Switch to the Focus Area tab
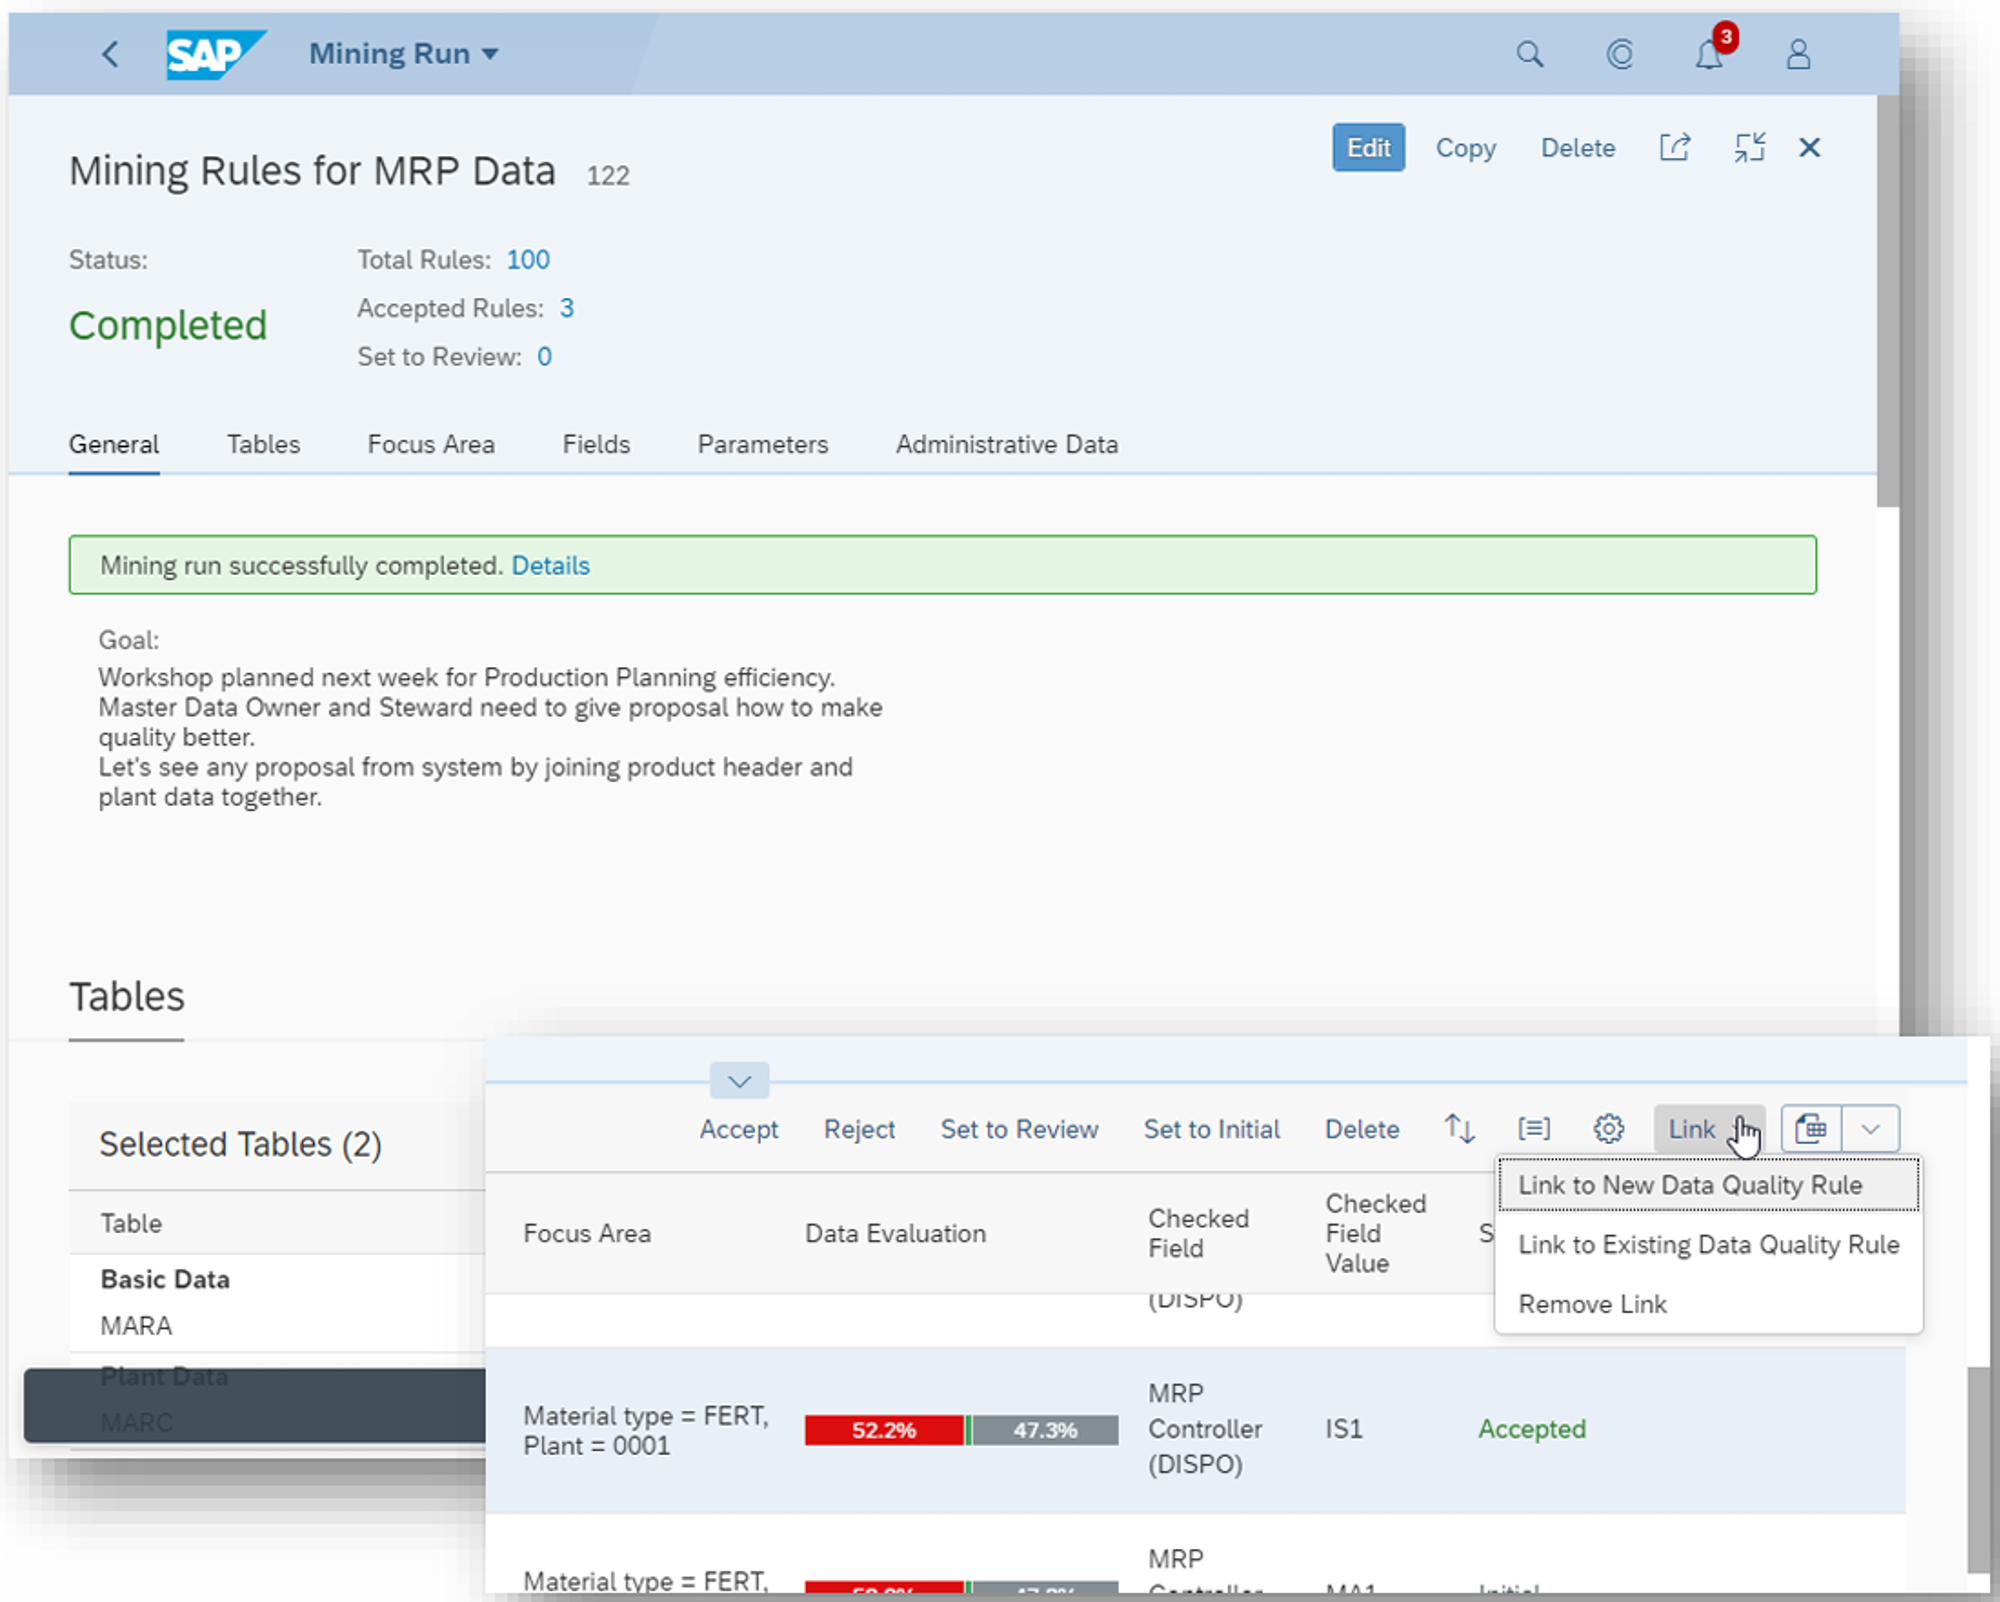 [x=431, y=444]
